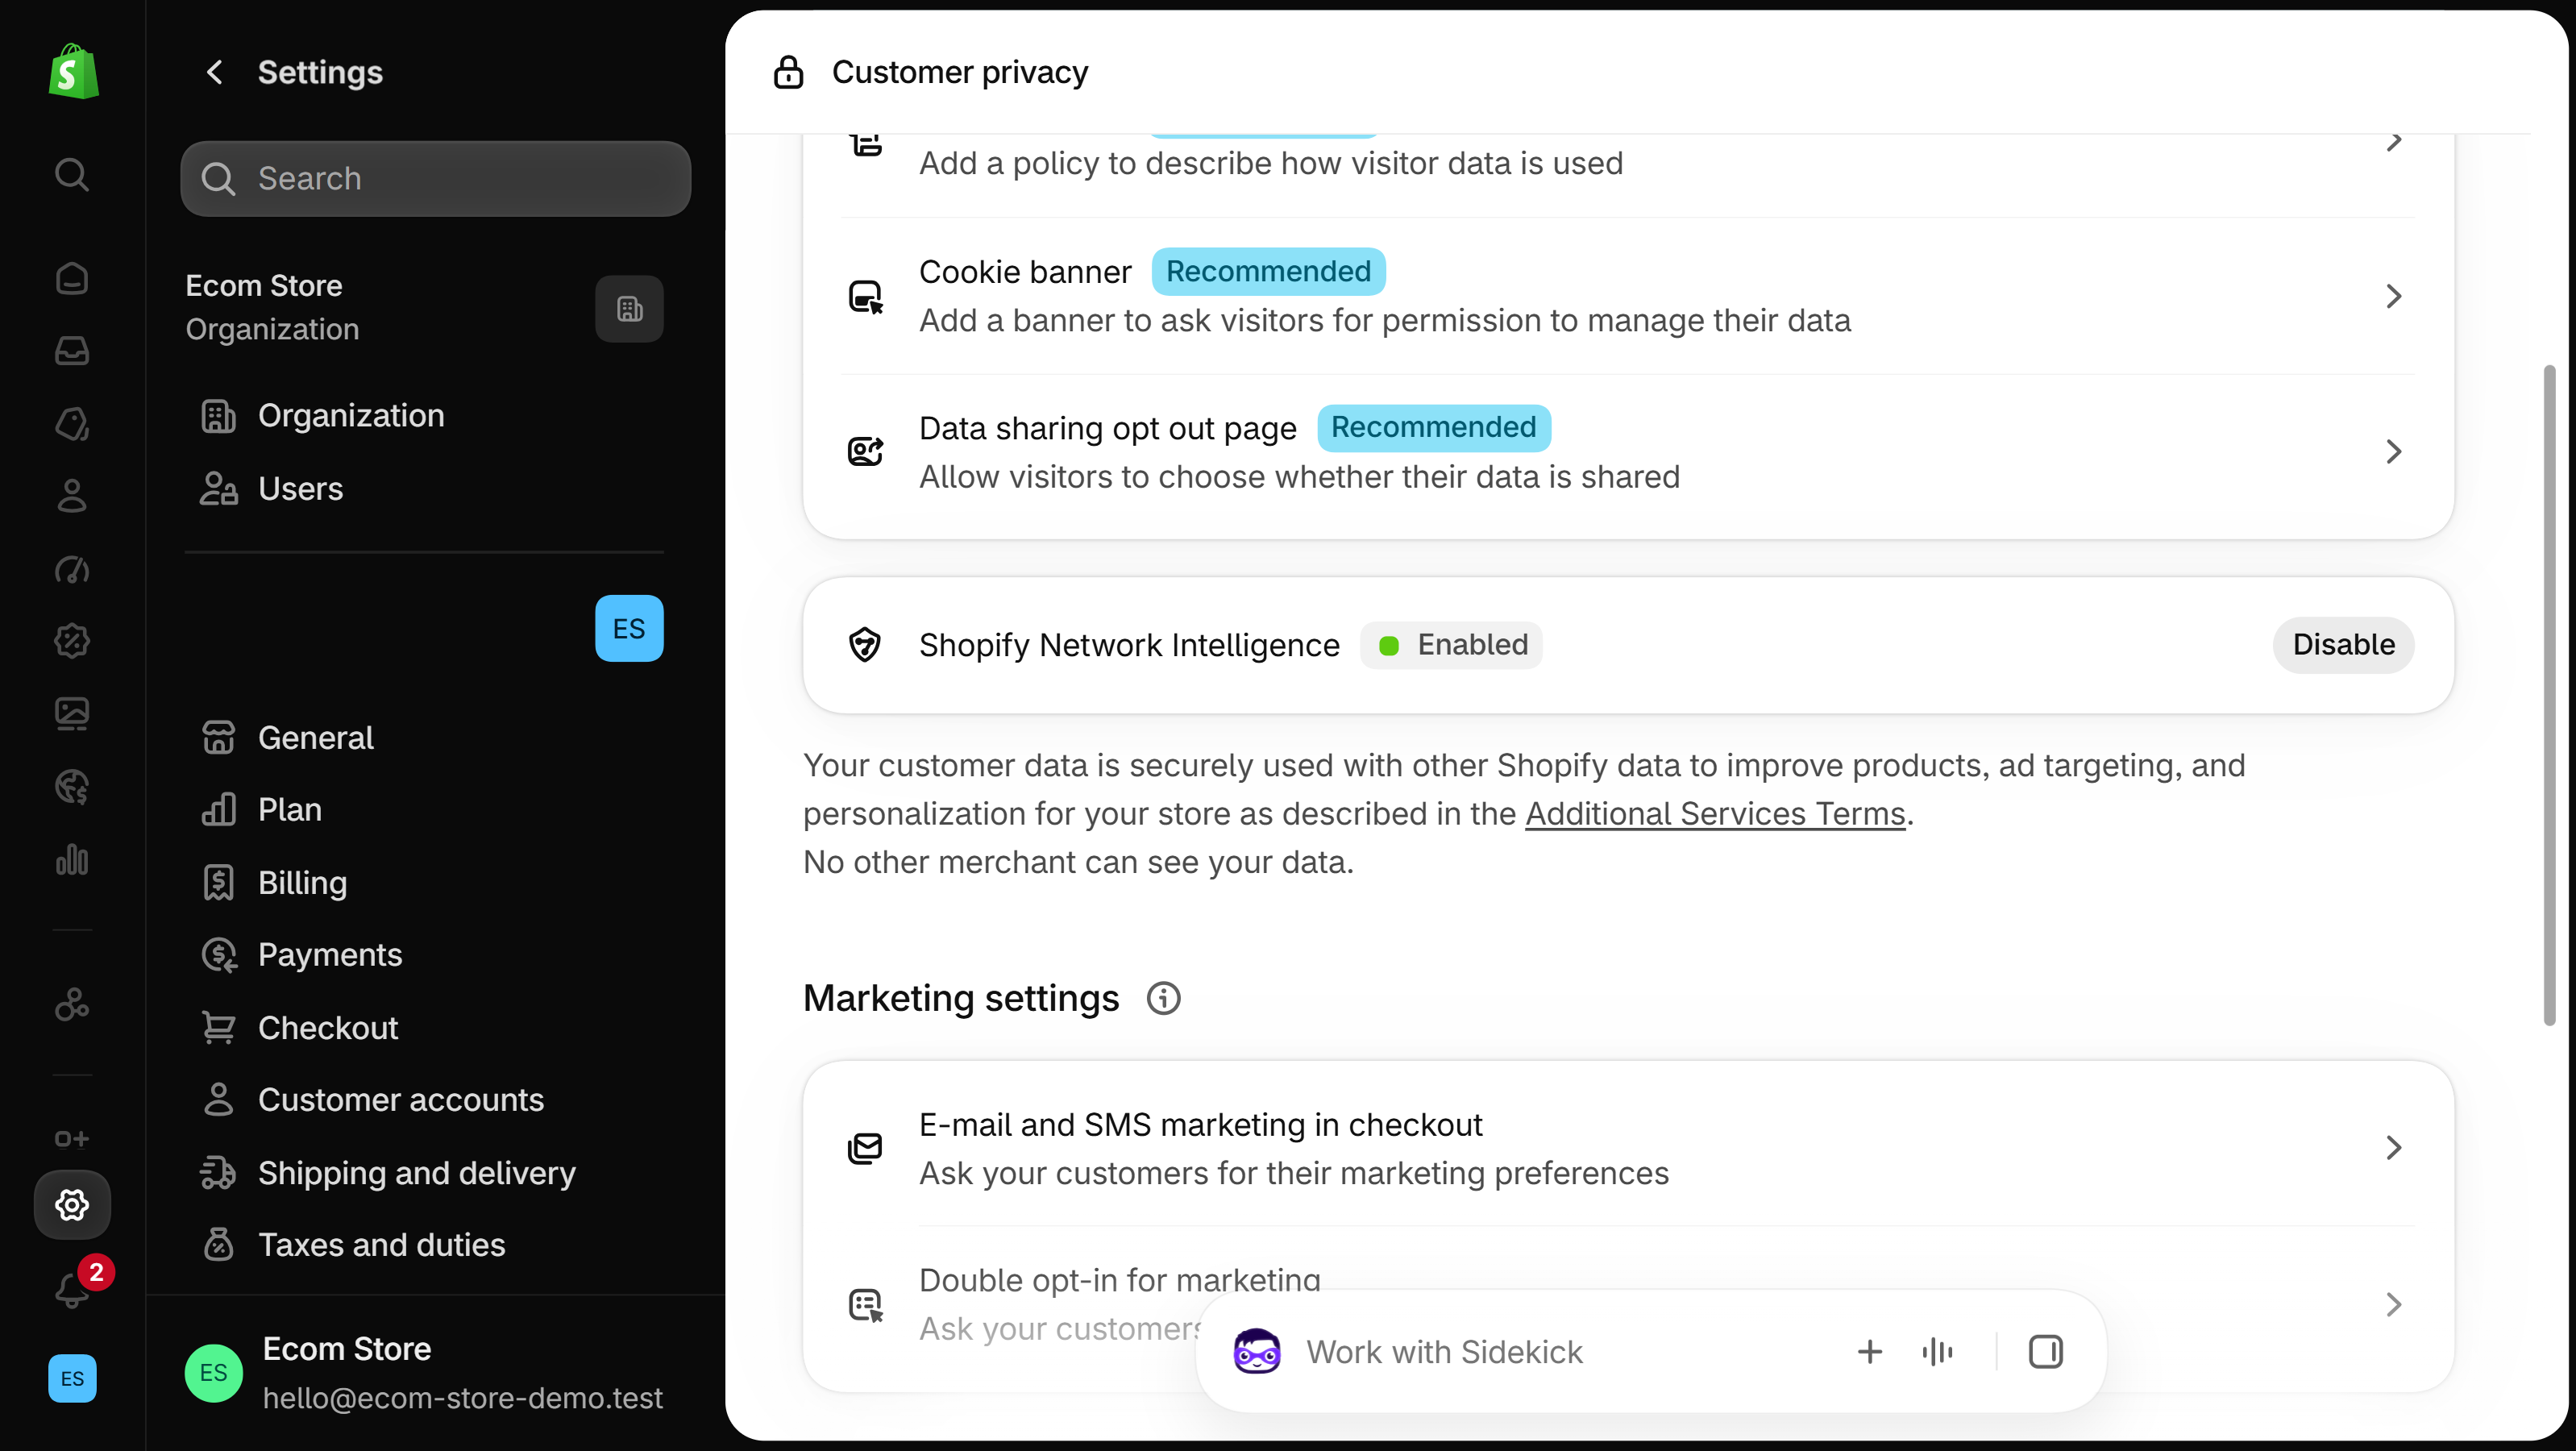Open the Customers person icon in rail
Image resolution: width=2576 pixels, height=1451 pixels.
pos(72,496)
